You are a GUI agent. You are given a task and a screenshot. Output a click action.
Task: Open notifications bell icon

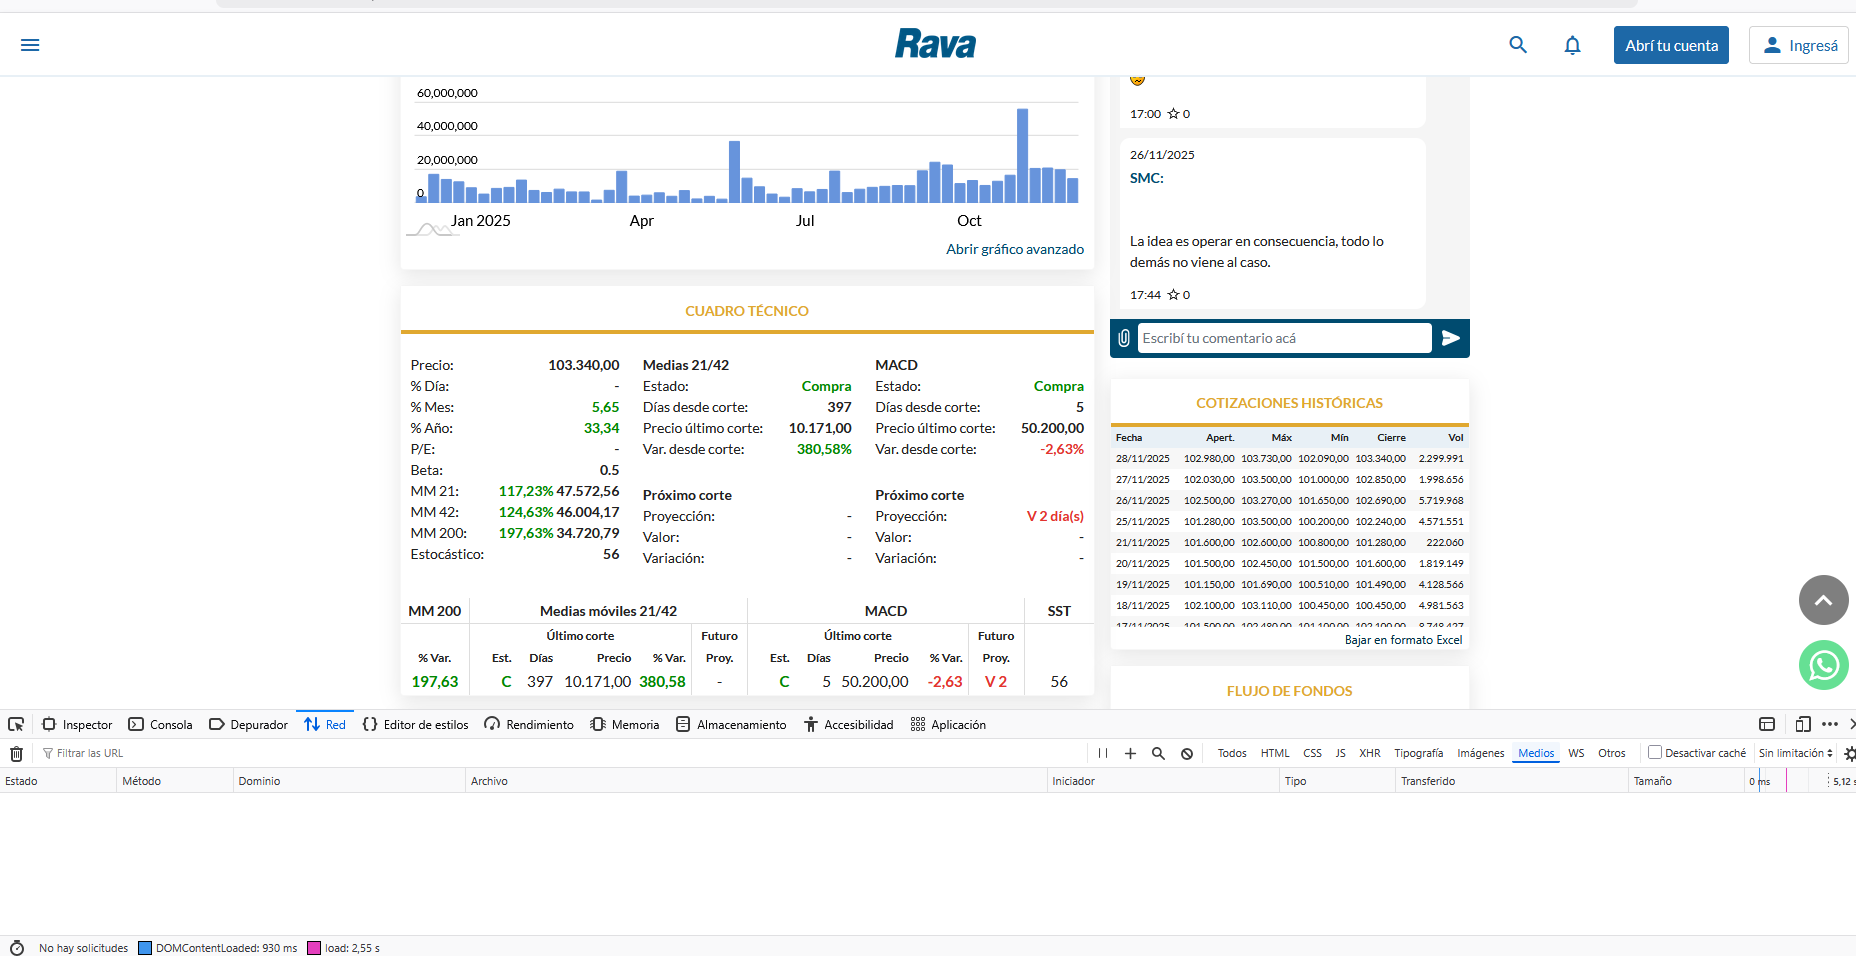[1572, 45]
